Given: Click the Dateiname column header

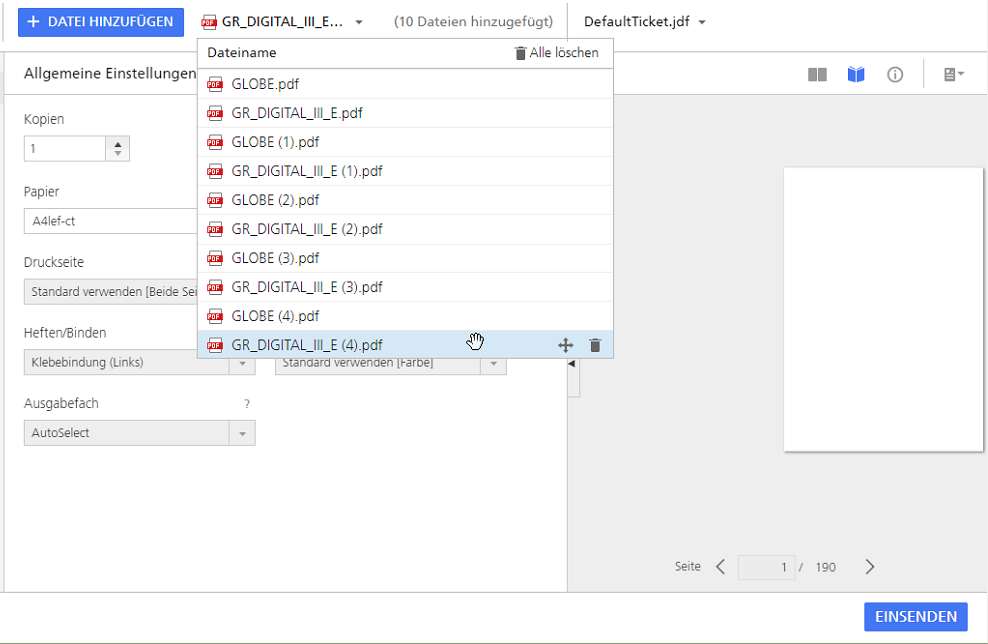Looking at the screenshot, I should [x=242, y=53].
